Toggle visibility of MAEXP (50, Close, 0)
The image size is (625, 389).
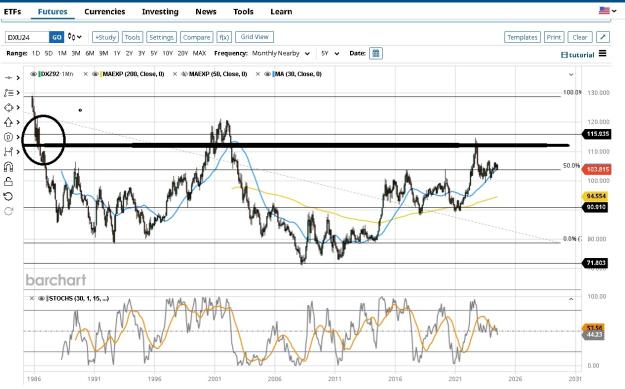pos(184,74)
